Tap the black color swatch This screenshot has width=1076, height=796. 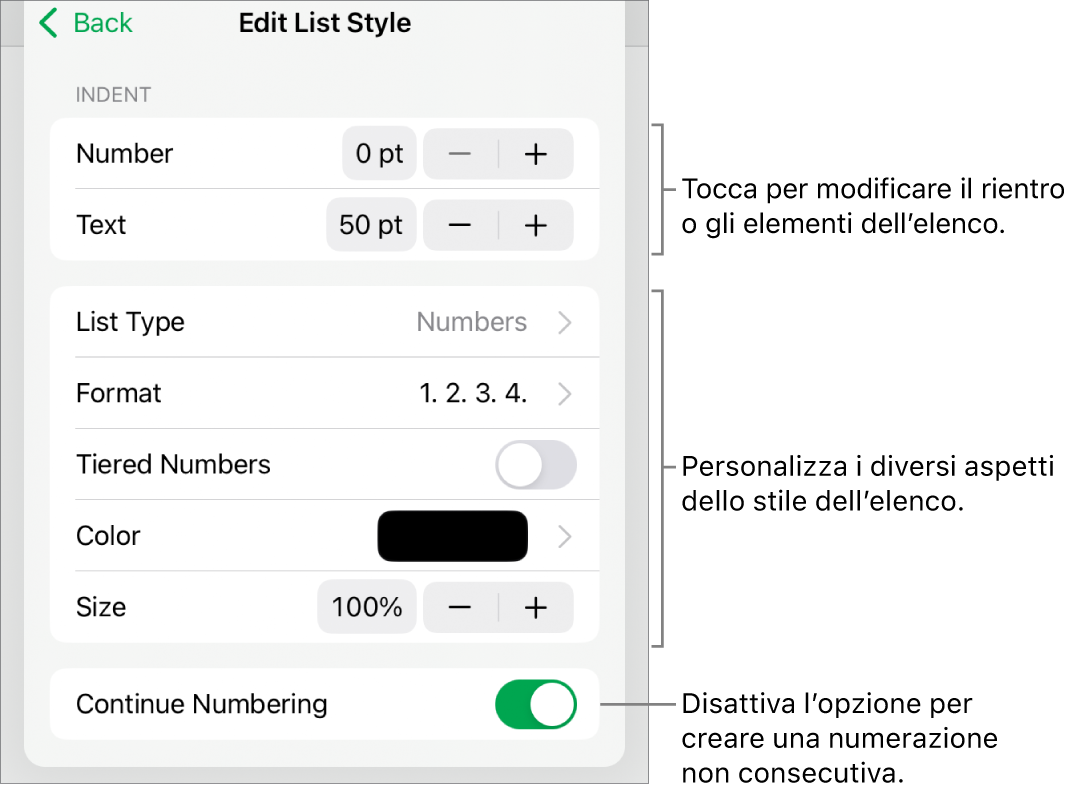[452, 536]
